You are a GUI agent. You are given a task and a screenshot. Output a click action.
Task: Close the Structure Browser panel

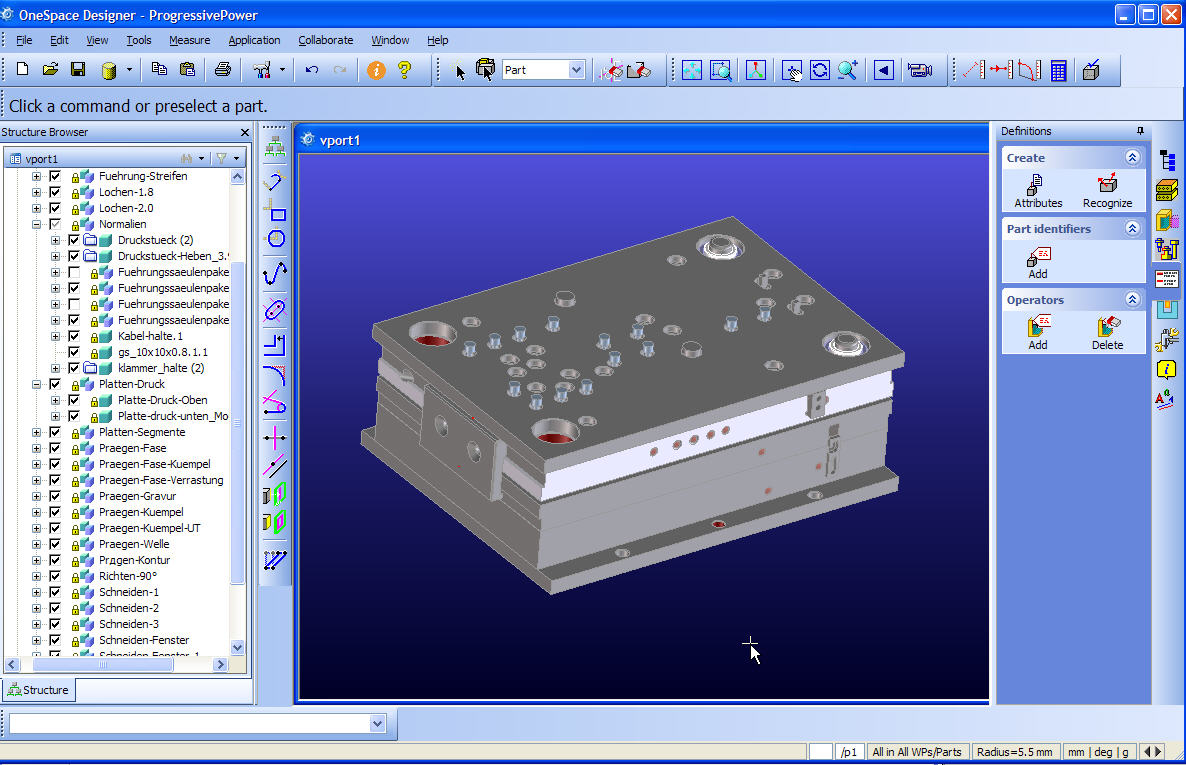tap(244, 132)
